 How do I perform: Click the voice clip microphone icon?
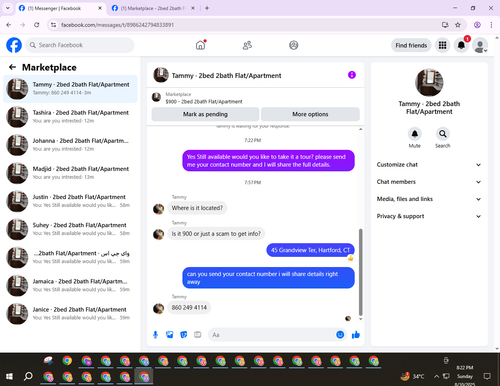click(x=155, y=335)
